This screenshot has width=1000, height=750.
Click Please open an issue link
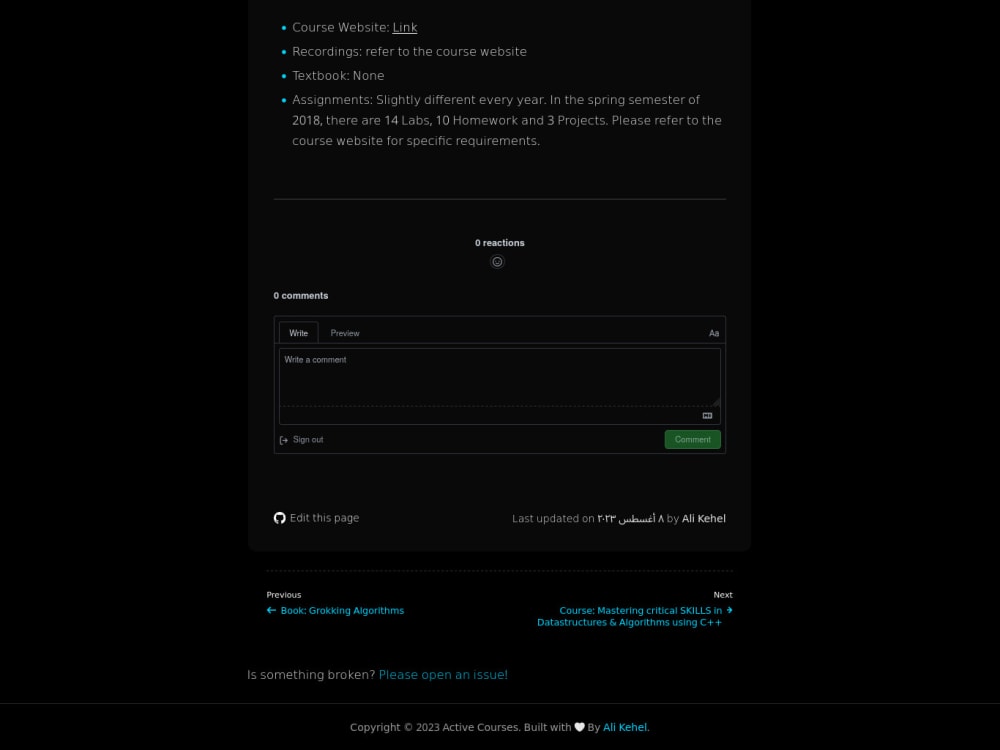pyautogui.click(x=443, y=674)
